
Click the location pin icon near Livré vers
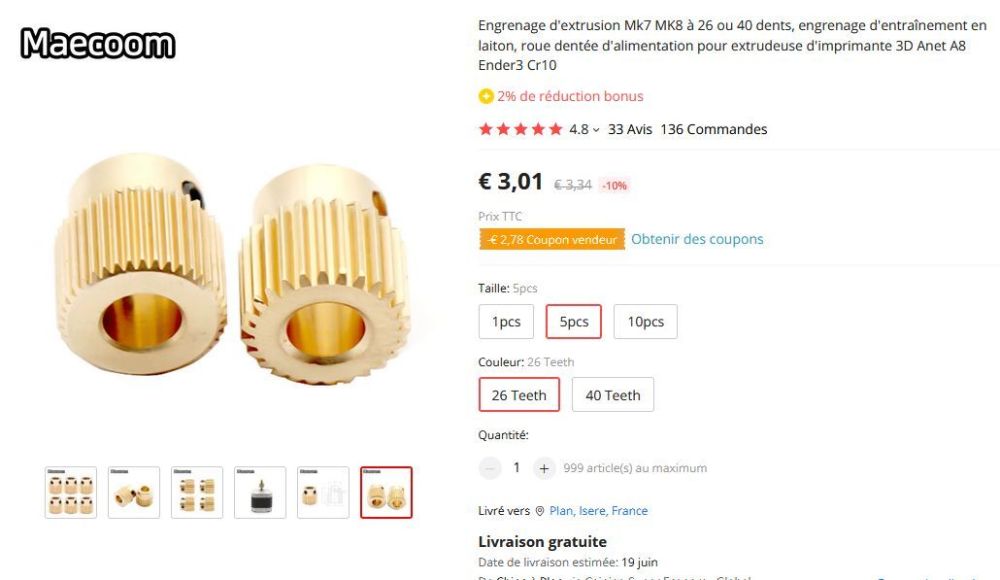click(540, 511)
